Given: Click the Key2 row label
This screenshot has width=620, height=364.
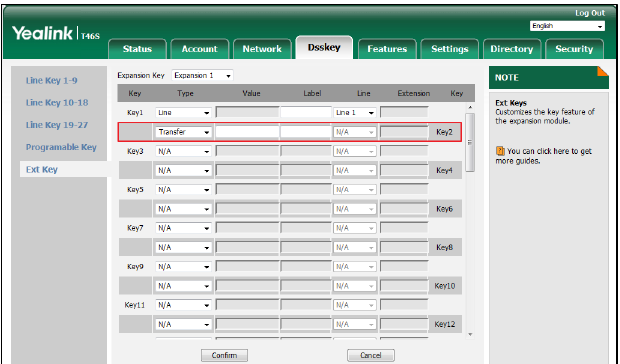Looking at the screenshot, I should tap(444, 132).
